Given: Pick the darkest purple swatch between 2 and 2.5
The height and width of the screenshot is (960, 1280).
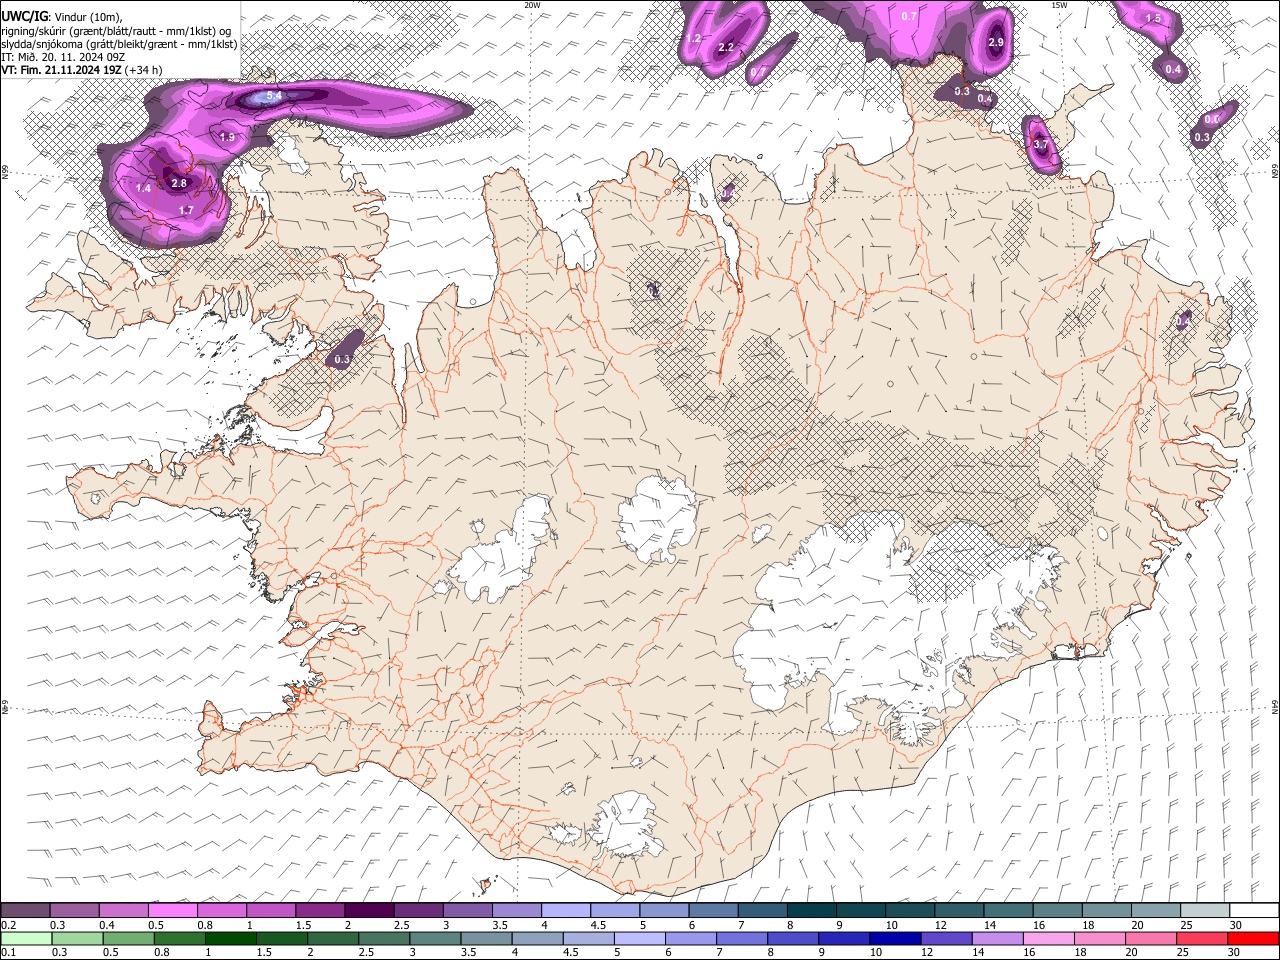Looking at the screenshot, I should coord(369,911).
